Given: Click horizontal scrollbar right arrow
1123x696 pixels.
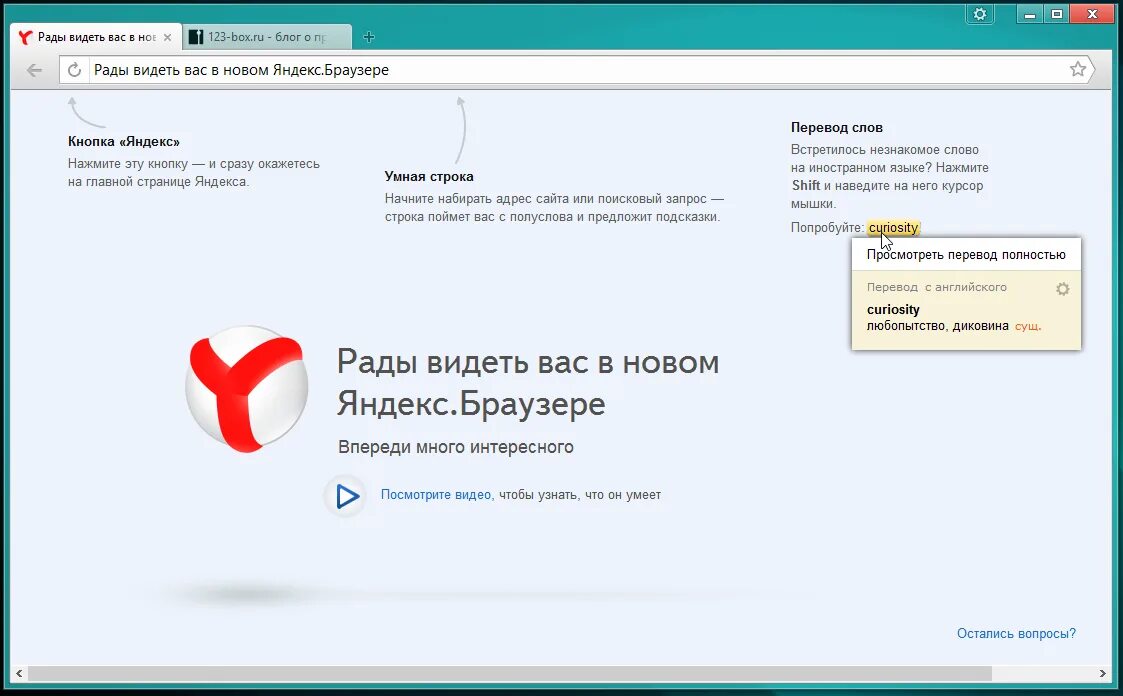Looking at the screenshot, I should (1102, 673).
